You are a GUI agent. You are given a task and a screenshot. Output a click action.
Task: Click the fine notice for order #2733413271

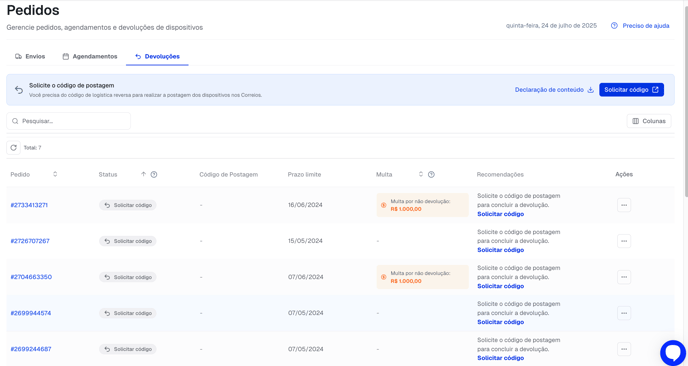click(x=423, y=205)
